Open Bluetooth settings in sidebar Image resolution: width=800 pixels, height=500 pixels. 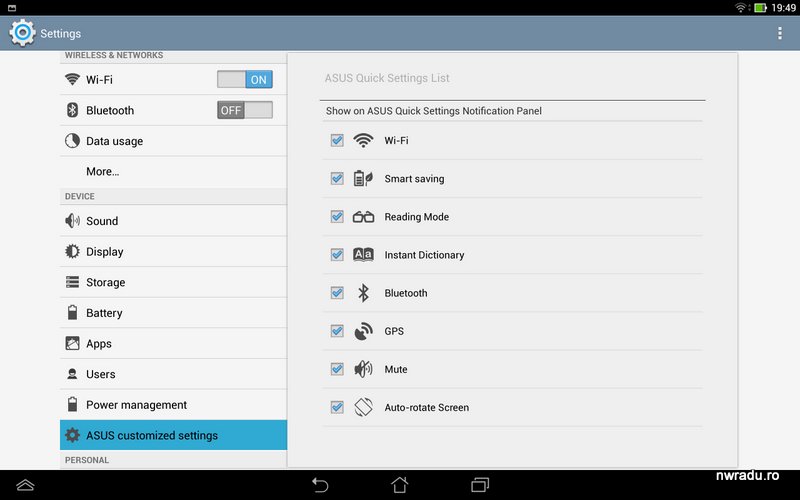point(173,110)
